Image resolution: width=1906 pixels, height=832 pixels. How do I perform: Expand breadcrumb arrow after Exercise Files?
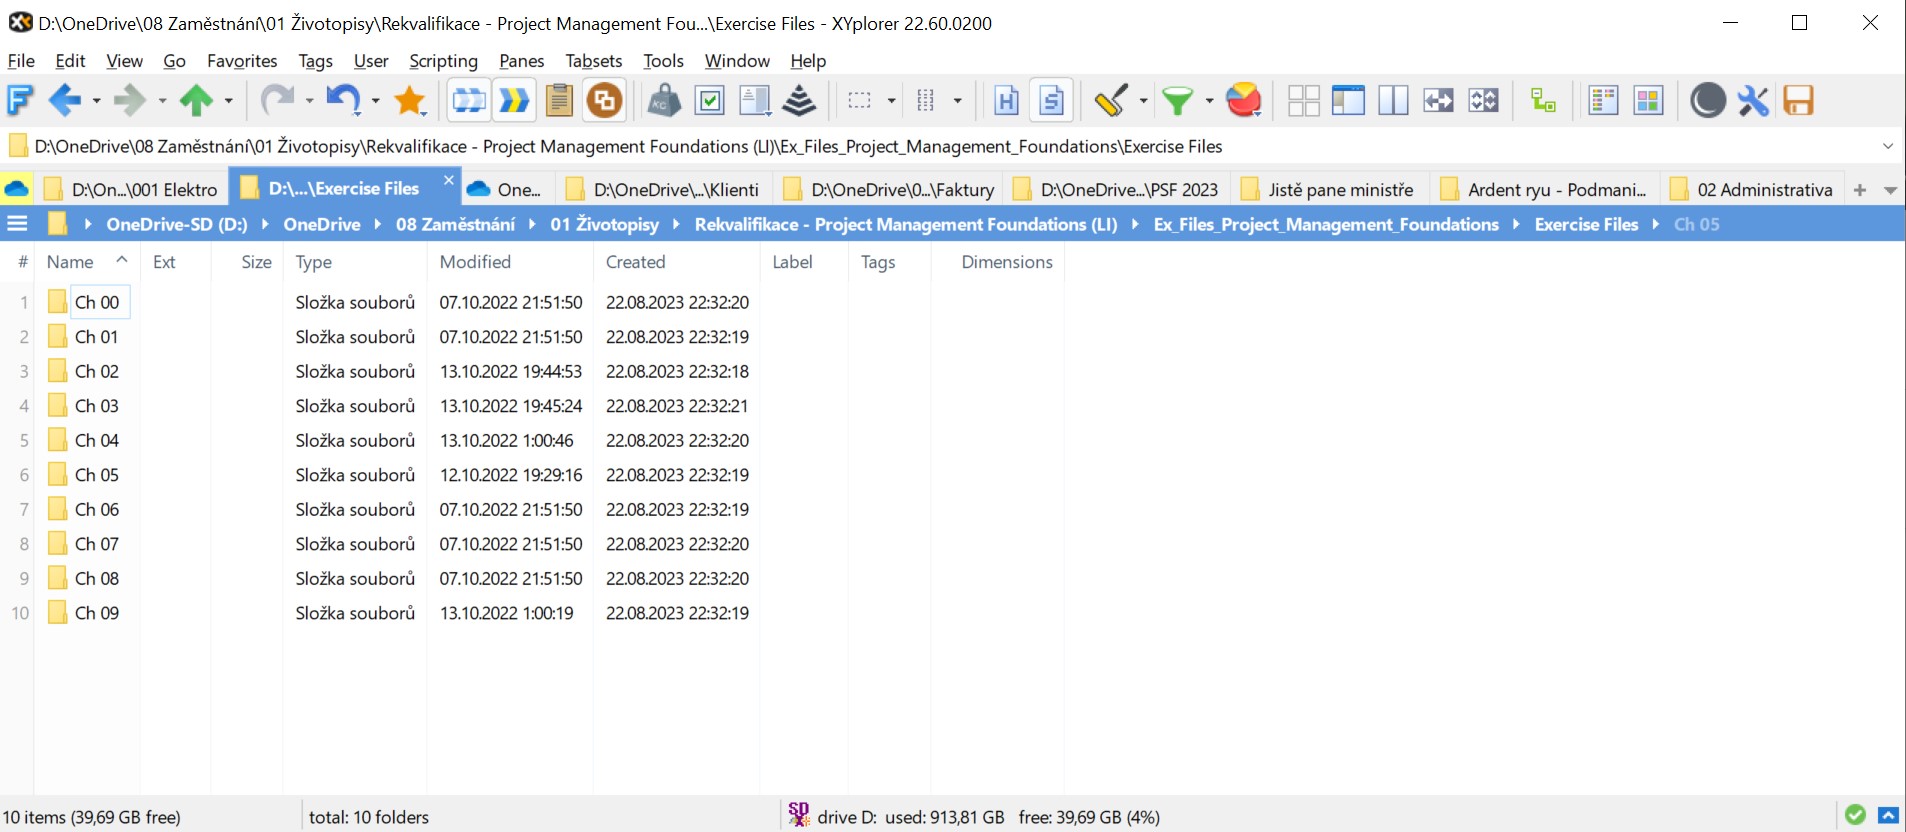tap(1656, 224)
